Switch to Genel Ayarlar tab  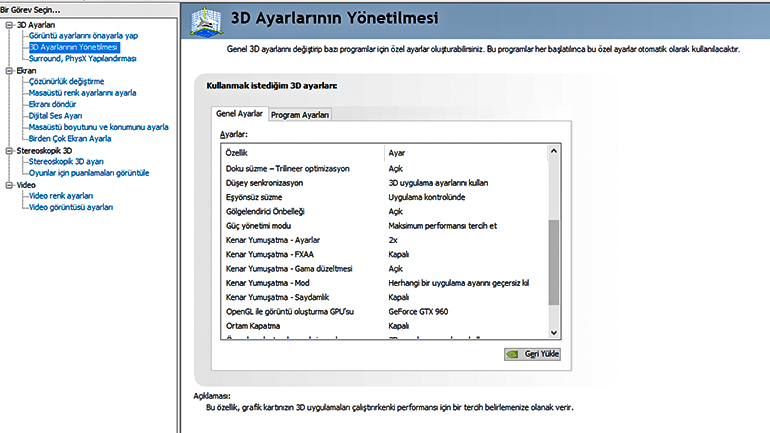pos(239,114)
